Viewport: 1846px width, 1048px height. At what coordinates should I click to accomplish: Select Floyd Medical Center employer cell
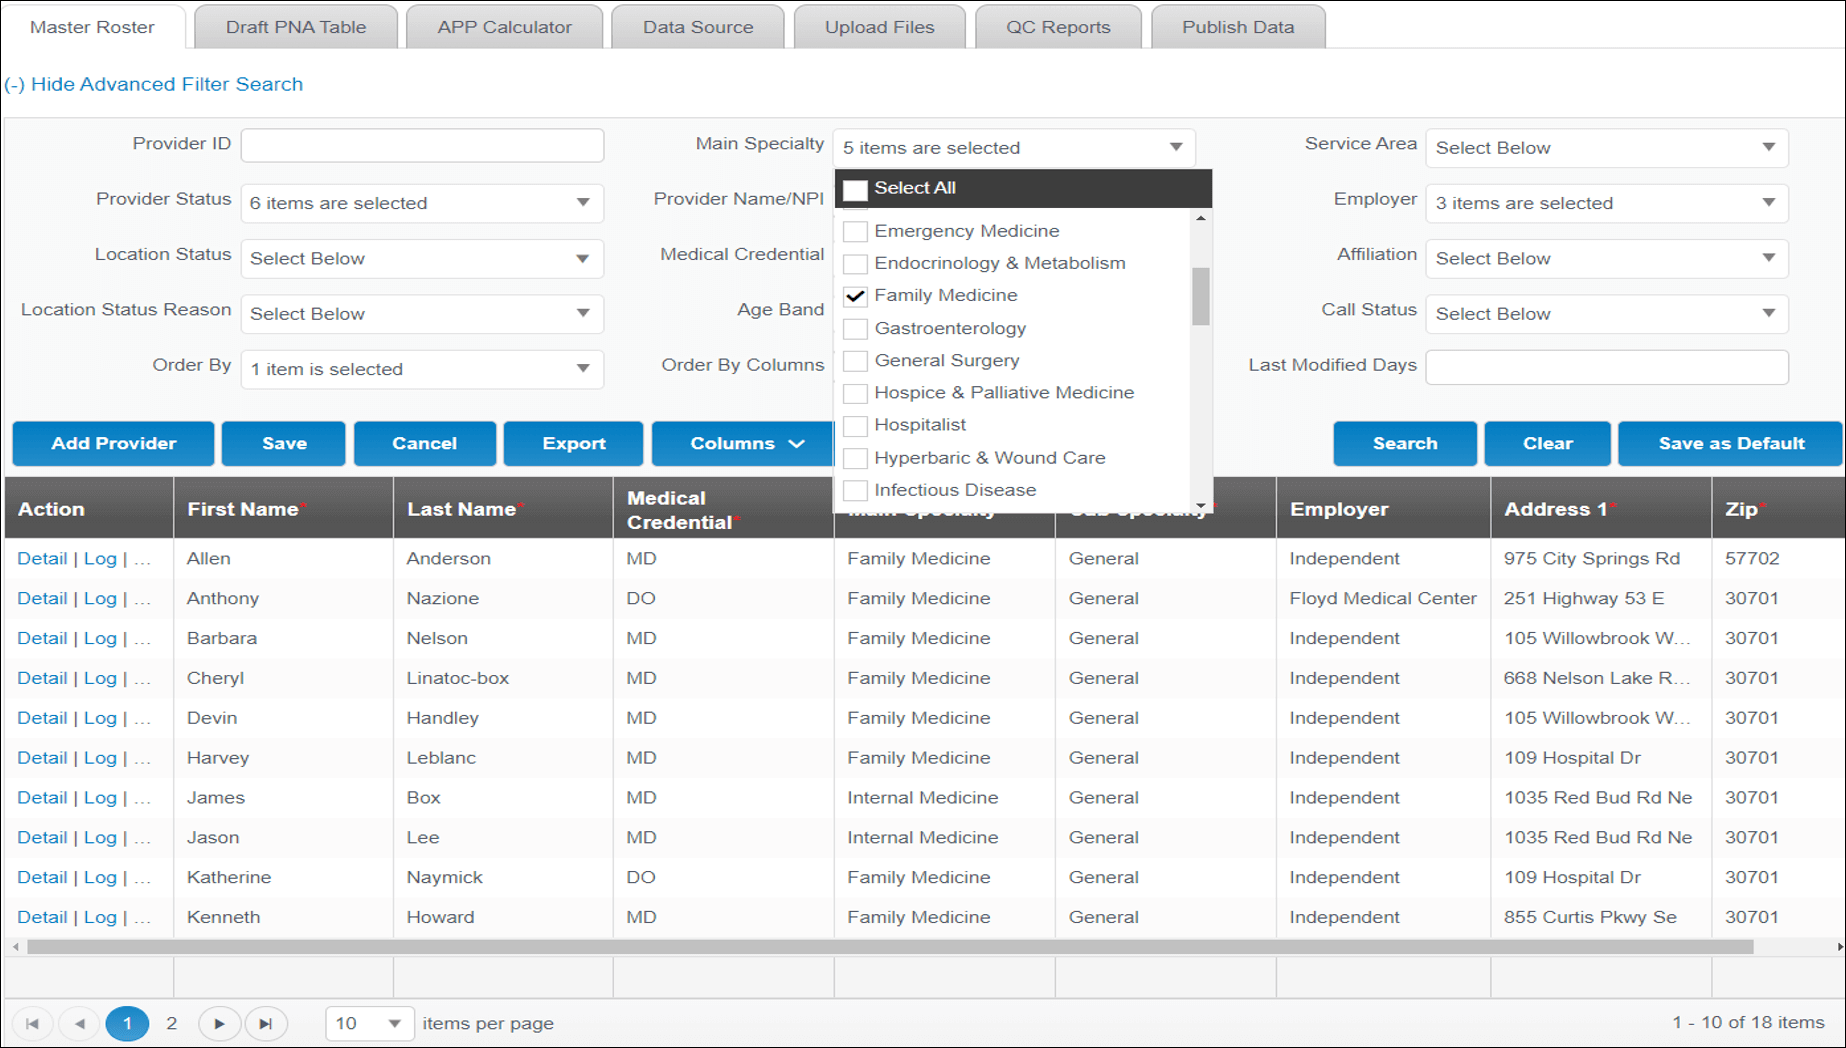pos(1383,598)
